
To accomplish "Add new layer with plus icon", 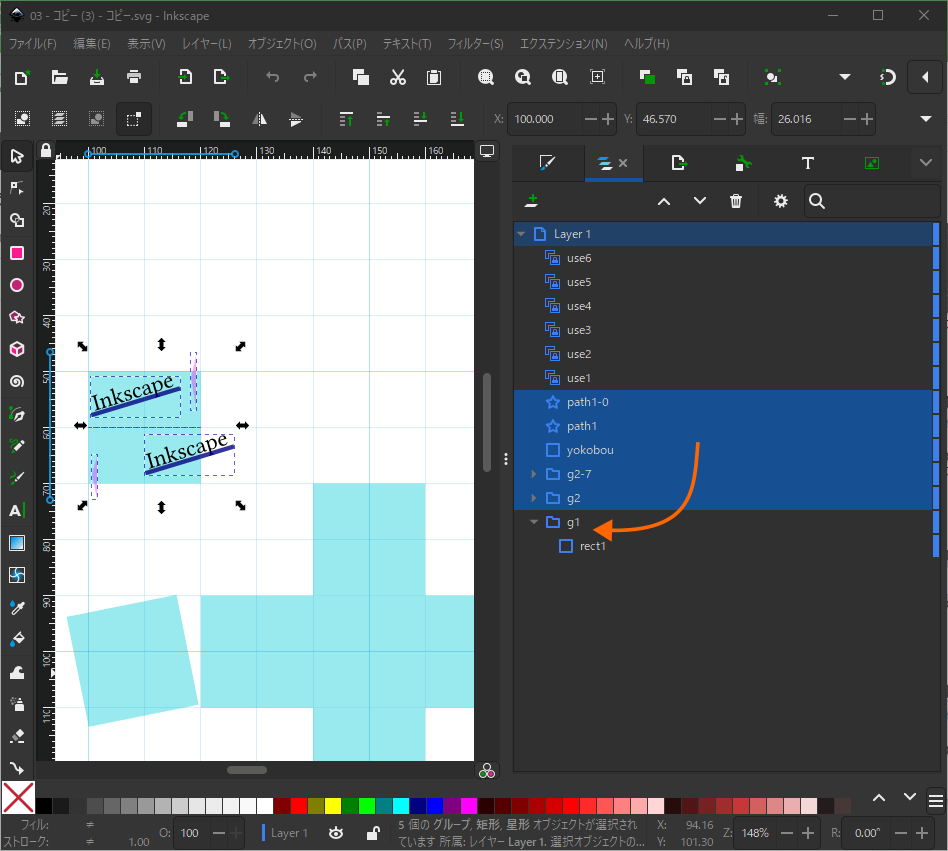I will coord(531,201).
